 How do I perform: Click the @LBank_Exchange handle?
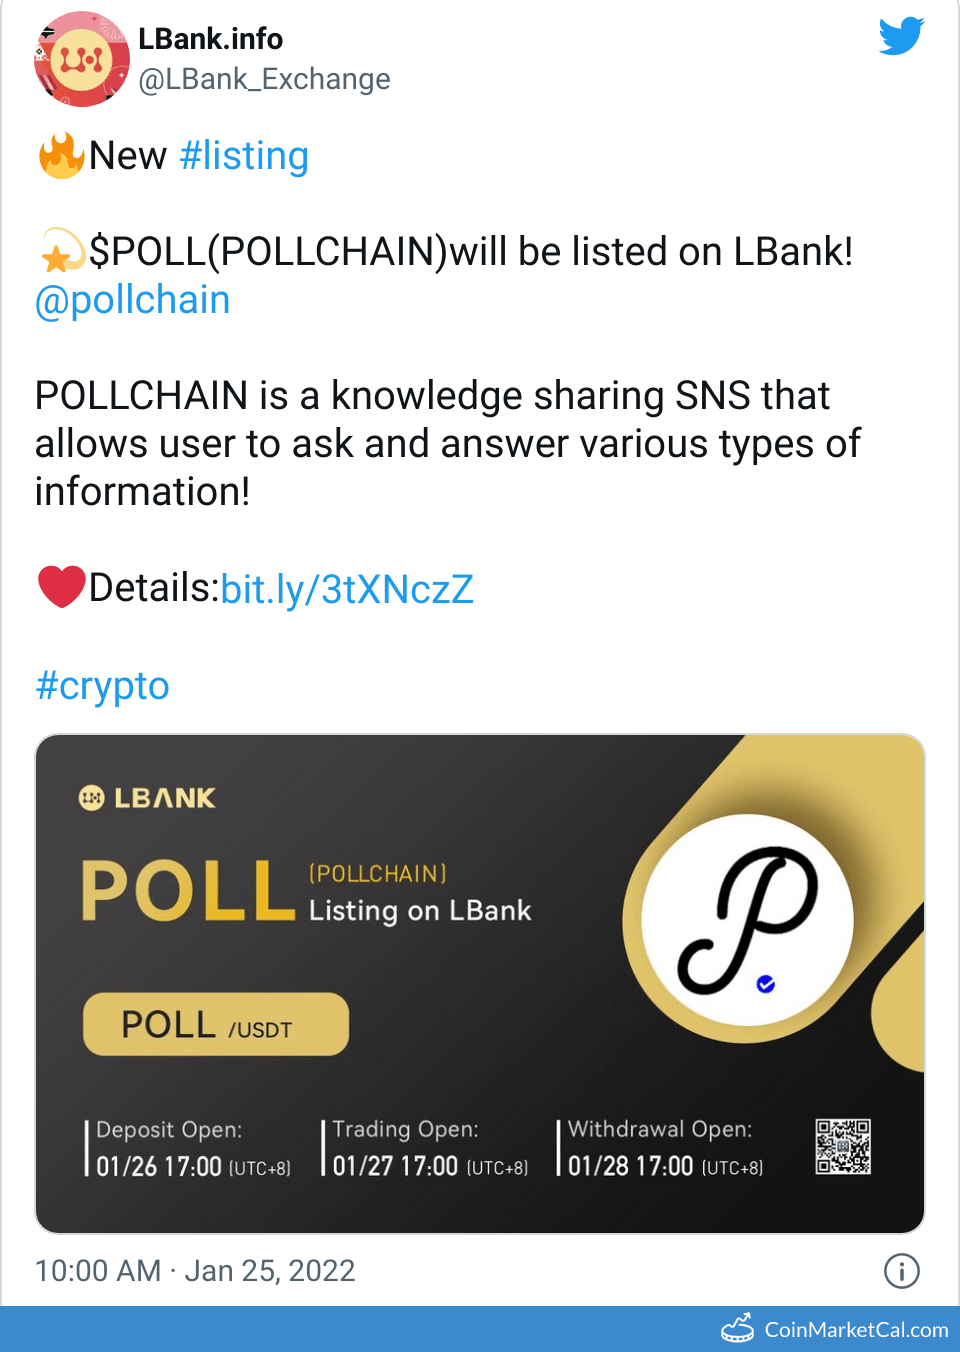coord(264,79)
